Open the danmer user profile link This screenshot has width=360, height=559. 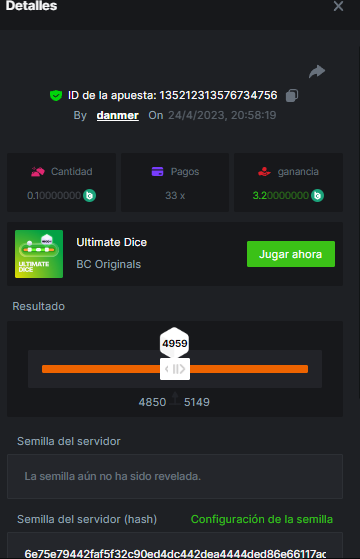point(118,115)
